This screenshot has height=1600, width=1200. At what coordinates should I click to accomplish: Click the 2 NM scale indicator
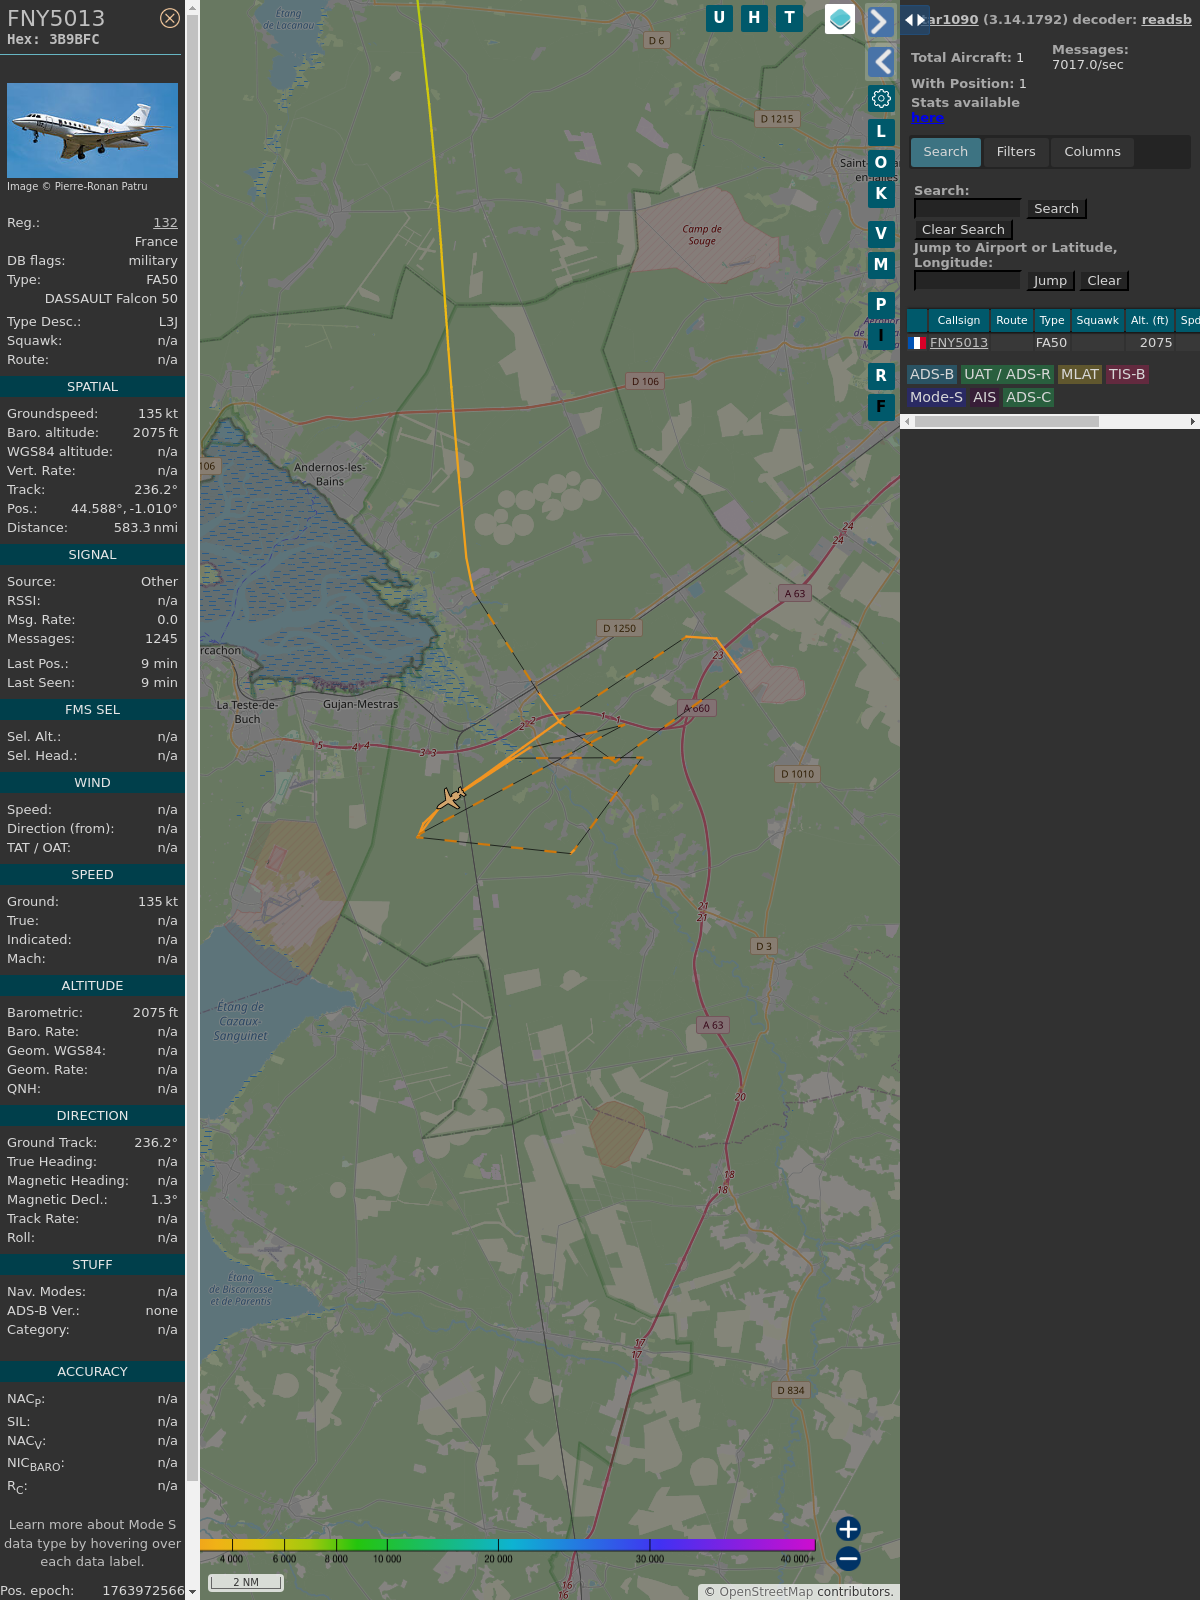coord(246,1582)
